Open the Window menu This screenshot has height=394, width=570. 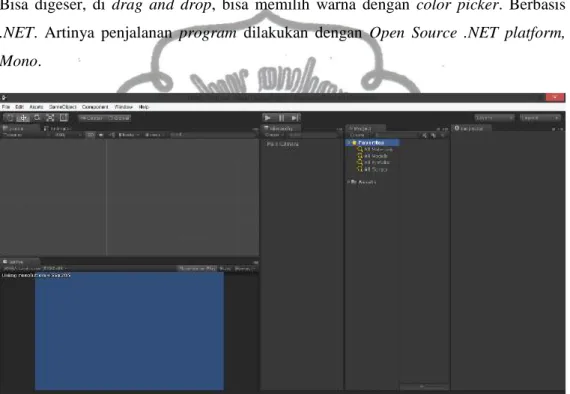pos(124,107)
